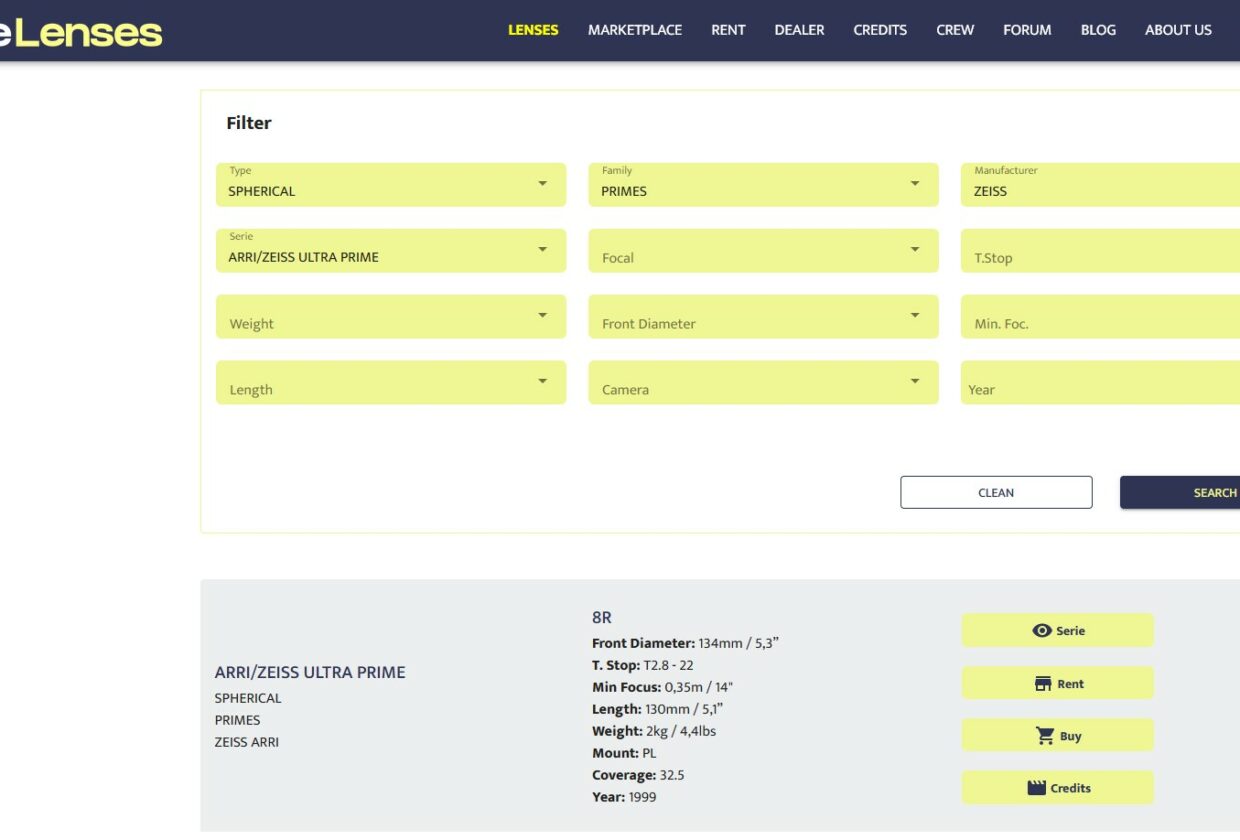This screenshot has height=840, width=1240.
Task: Click the Front Diameter 134mm value
Action: pyautogui.click(x=738, y=643)
